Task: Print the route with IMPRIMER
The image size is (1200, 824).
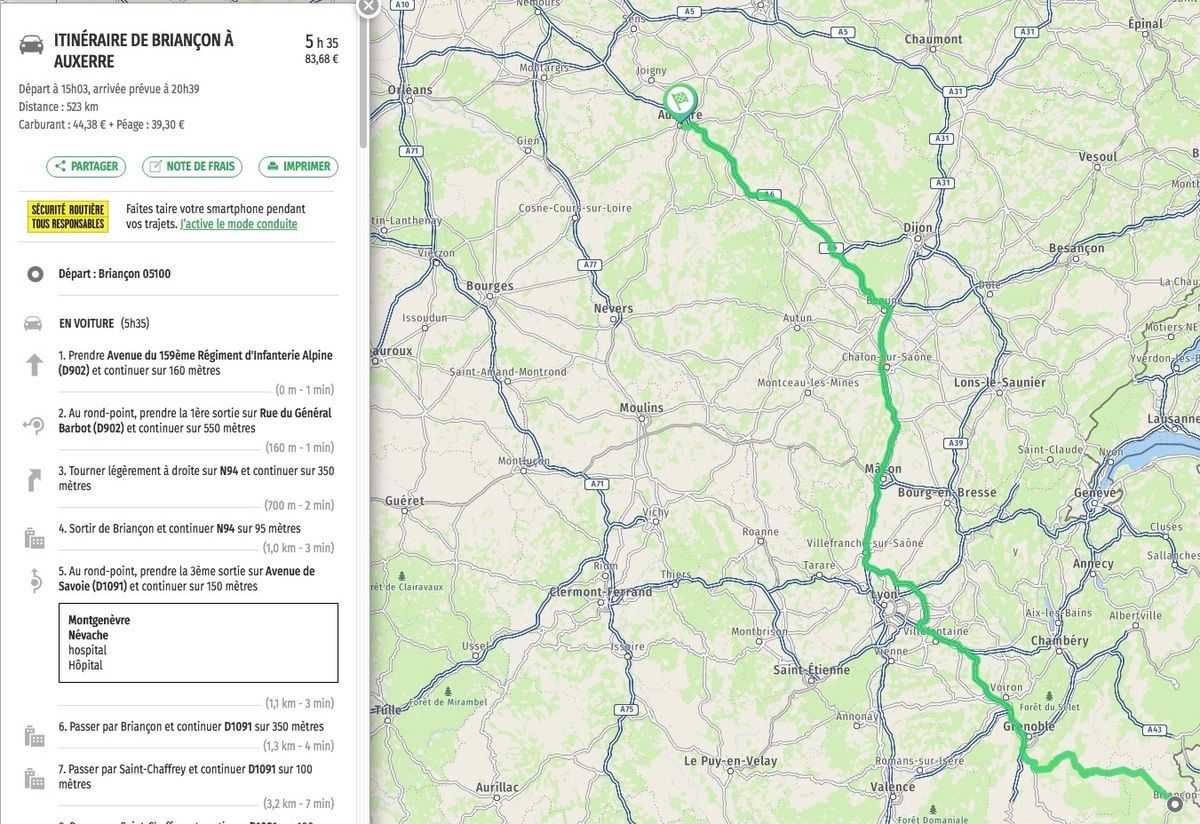Action: (298, 166)
